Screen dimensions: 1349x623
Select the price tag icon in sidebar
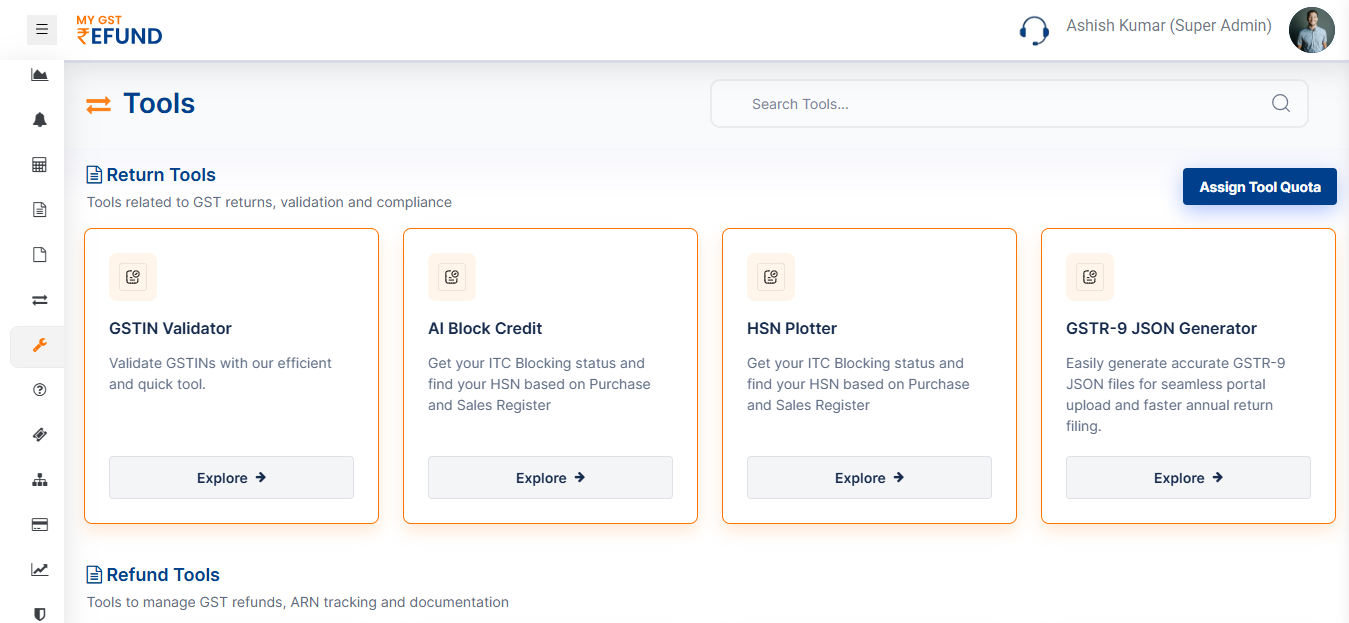[x=39, y=434]
